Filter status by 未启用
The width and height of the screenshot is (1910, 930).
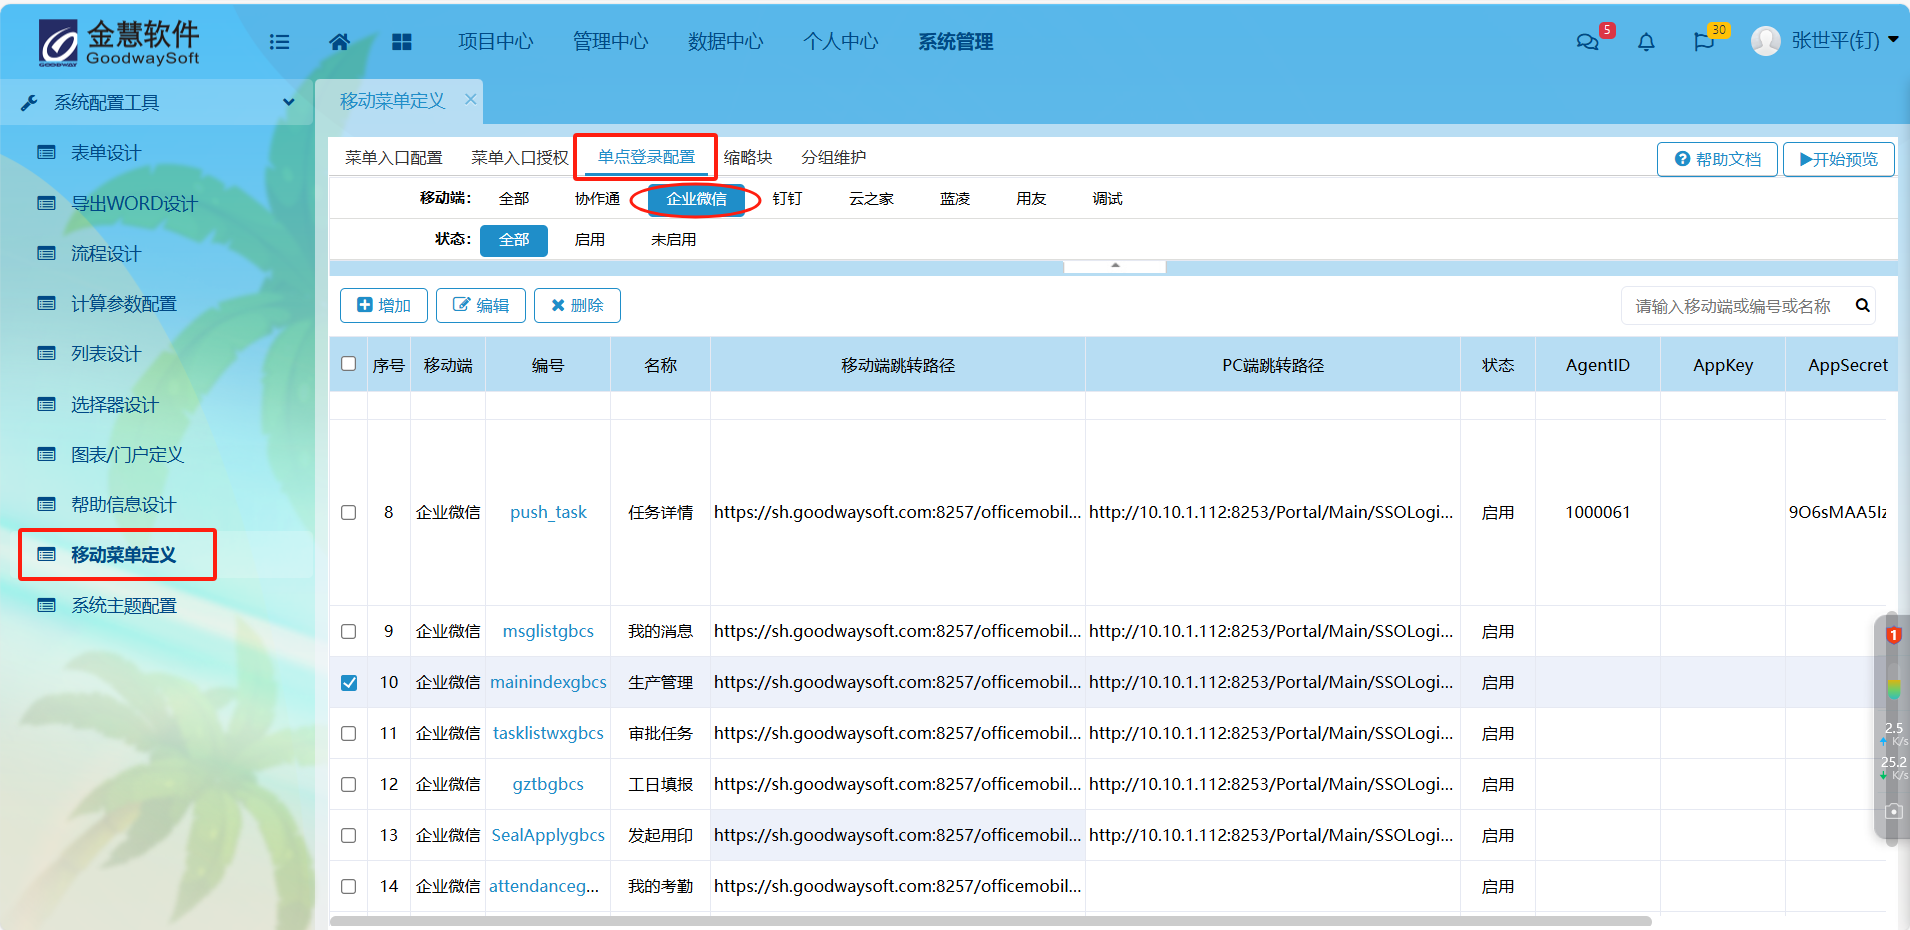tap(673, 240)
